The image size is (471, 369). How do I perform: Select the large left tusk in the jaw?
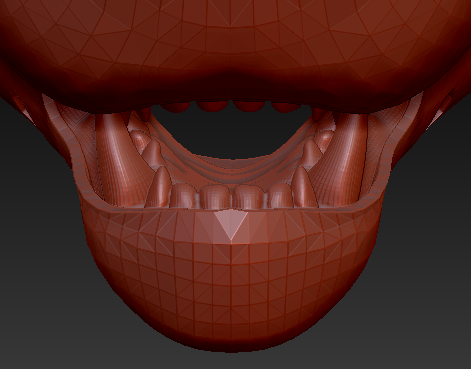[x=122, y=160]
